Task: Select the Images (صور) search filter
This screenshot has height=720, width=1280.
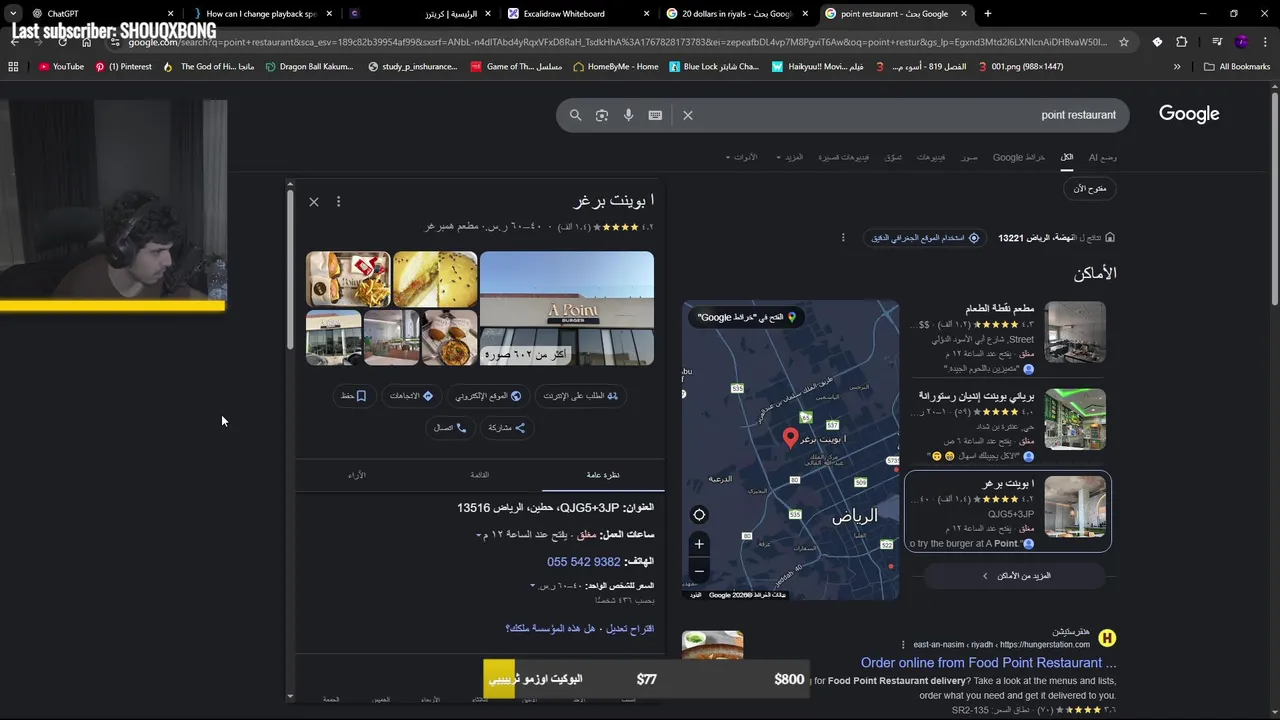Action: point(969,157)
